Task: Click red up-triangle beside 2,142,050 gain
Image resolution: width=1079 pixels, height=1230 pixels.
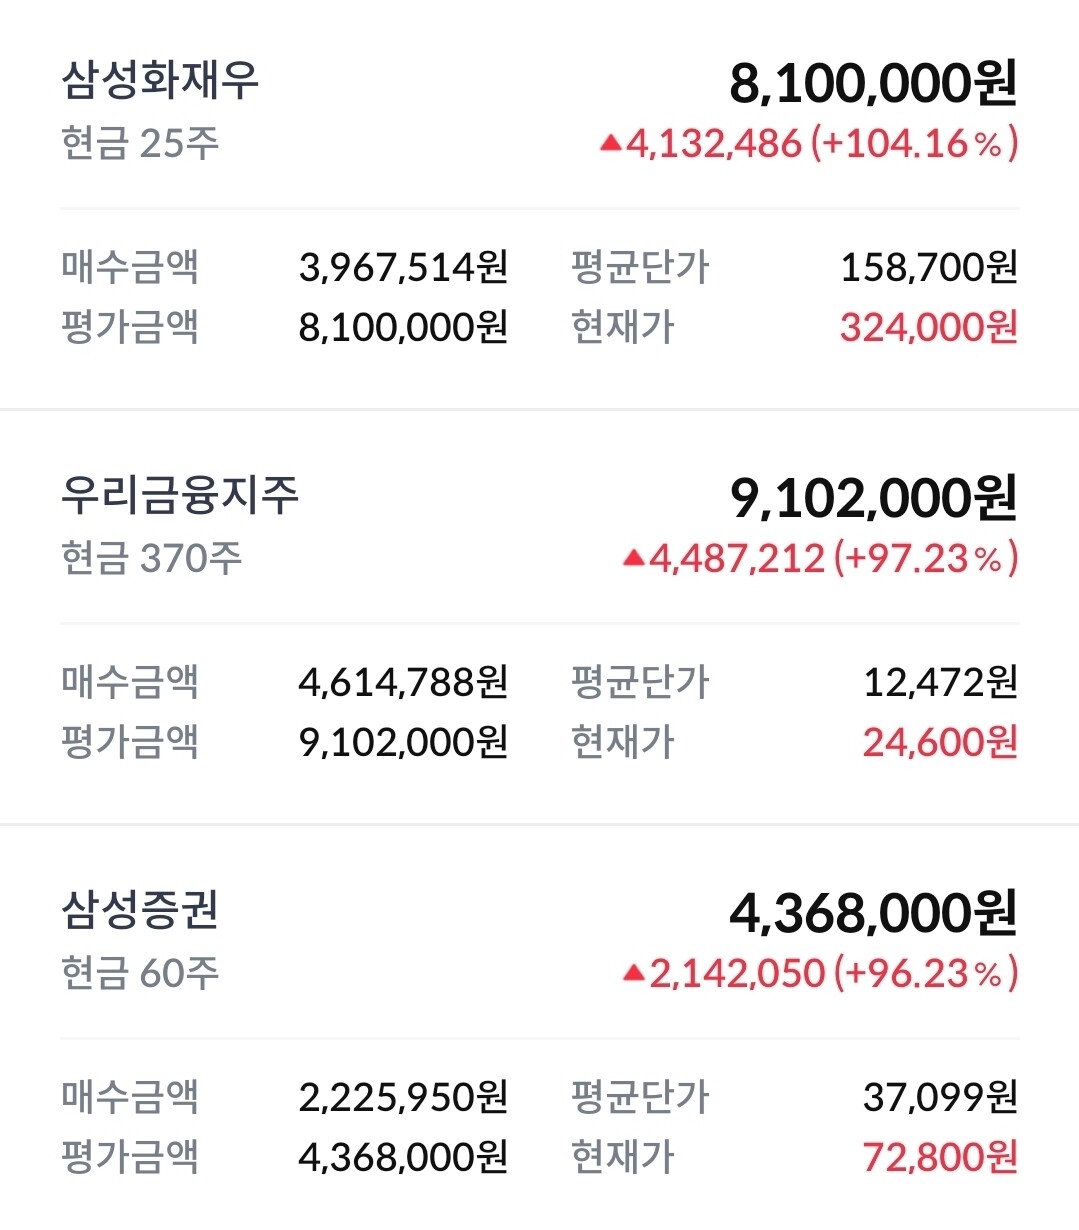Action: [634, 972]
